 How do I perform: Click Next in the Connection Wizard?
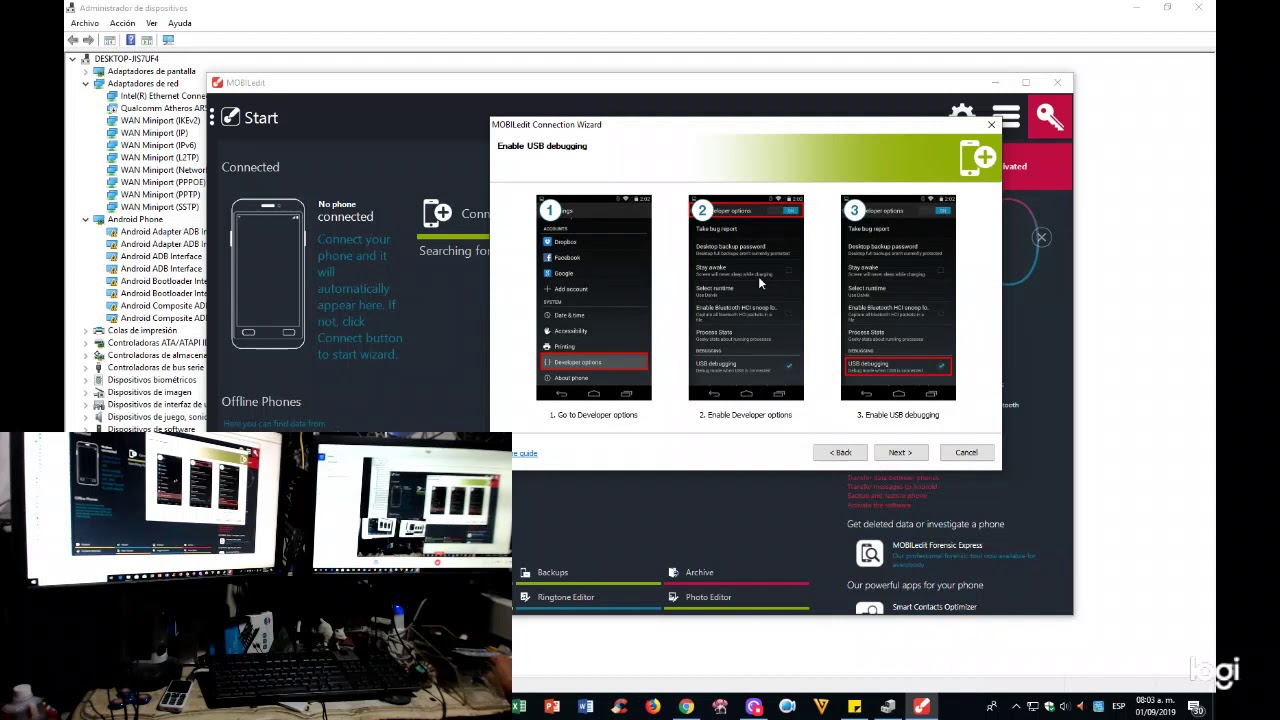tap(900, 453)
